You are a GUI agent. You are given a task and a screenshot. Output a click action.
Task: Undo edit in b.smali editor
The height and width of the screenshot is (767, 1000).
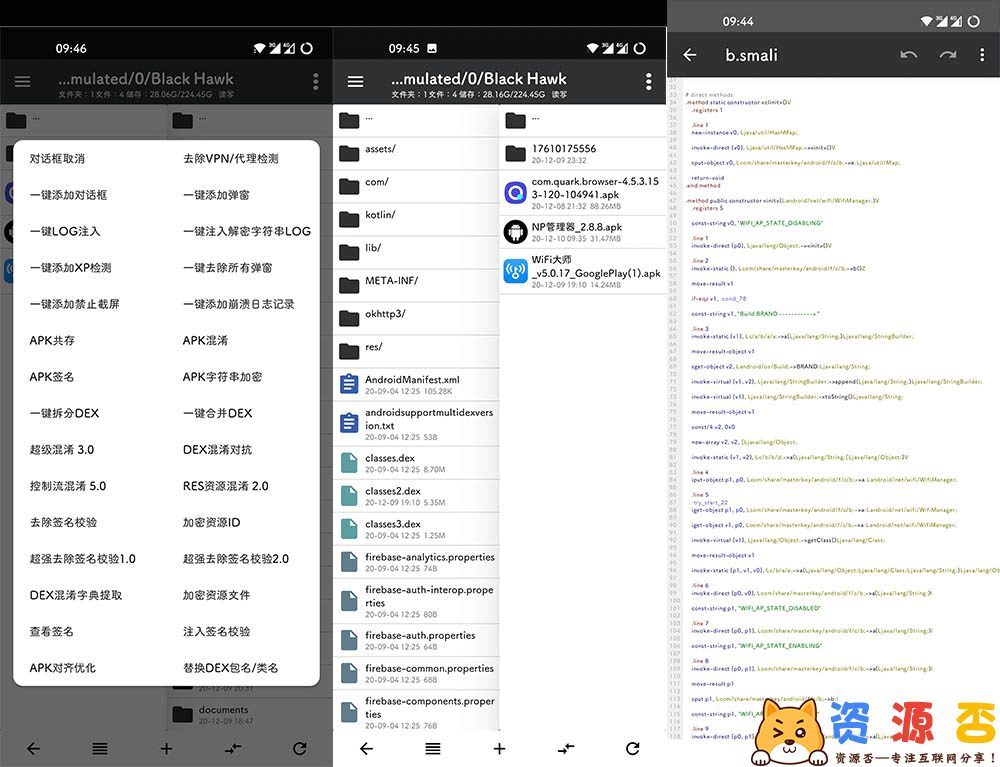coord(908,55)
